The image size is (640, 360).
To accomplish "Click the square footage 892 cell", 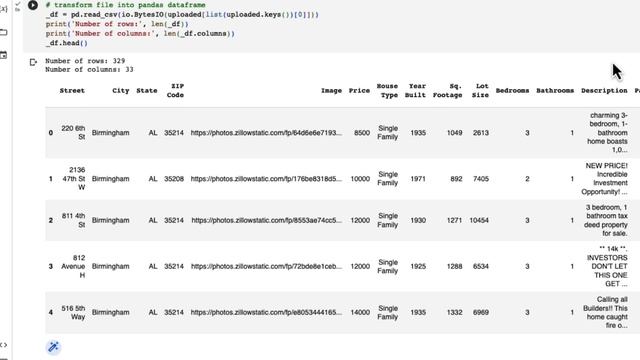I will 456,179.
